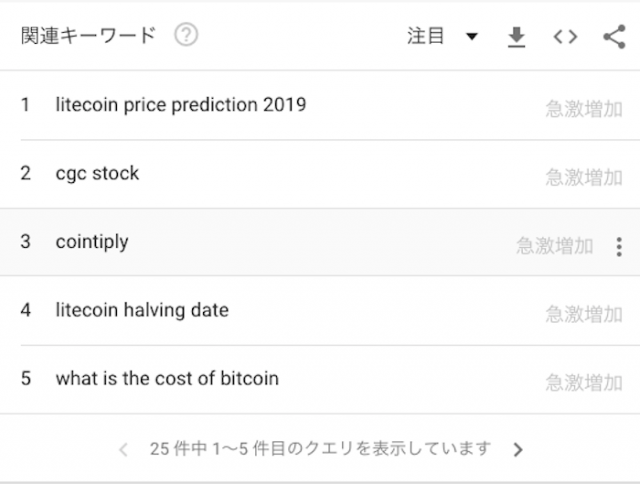Image resolution: width=640 pixels, height=484 pixels.
Task: Download the related keywords as CSV
Action: tap(516, 37)
